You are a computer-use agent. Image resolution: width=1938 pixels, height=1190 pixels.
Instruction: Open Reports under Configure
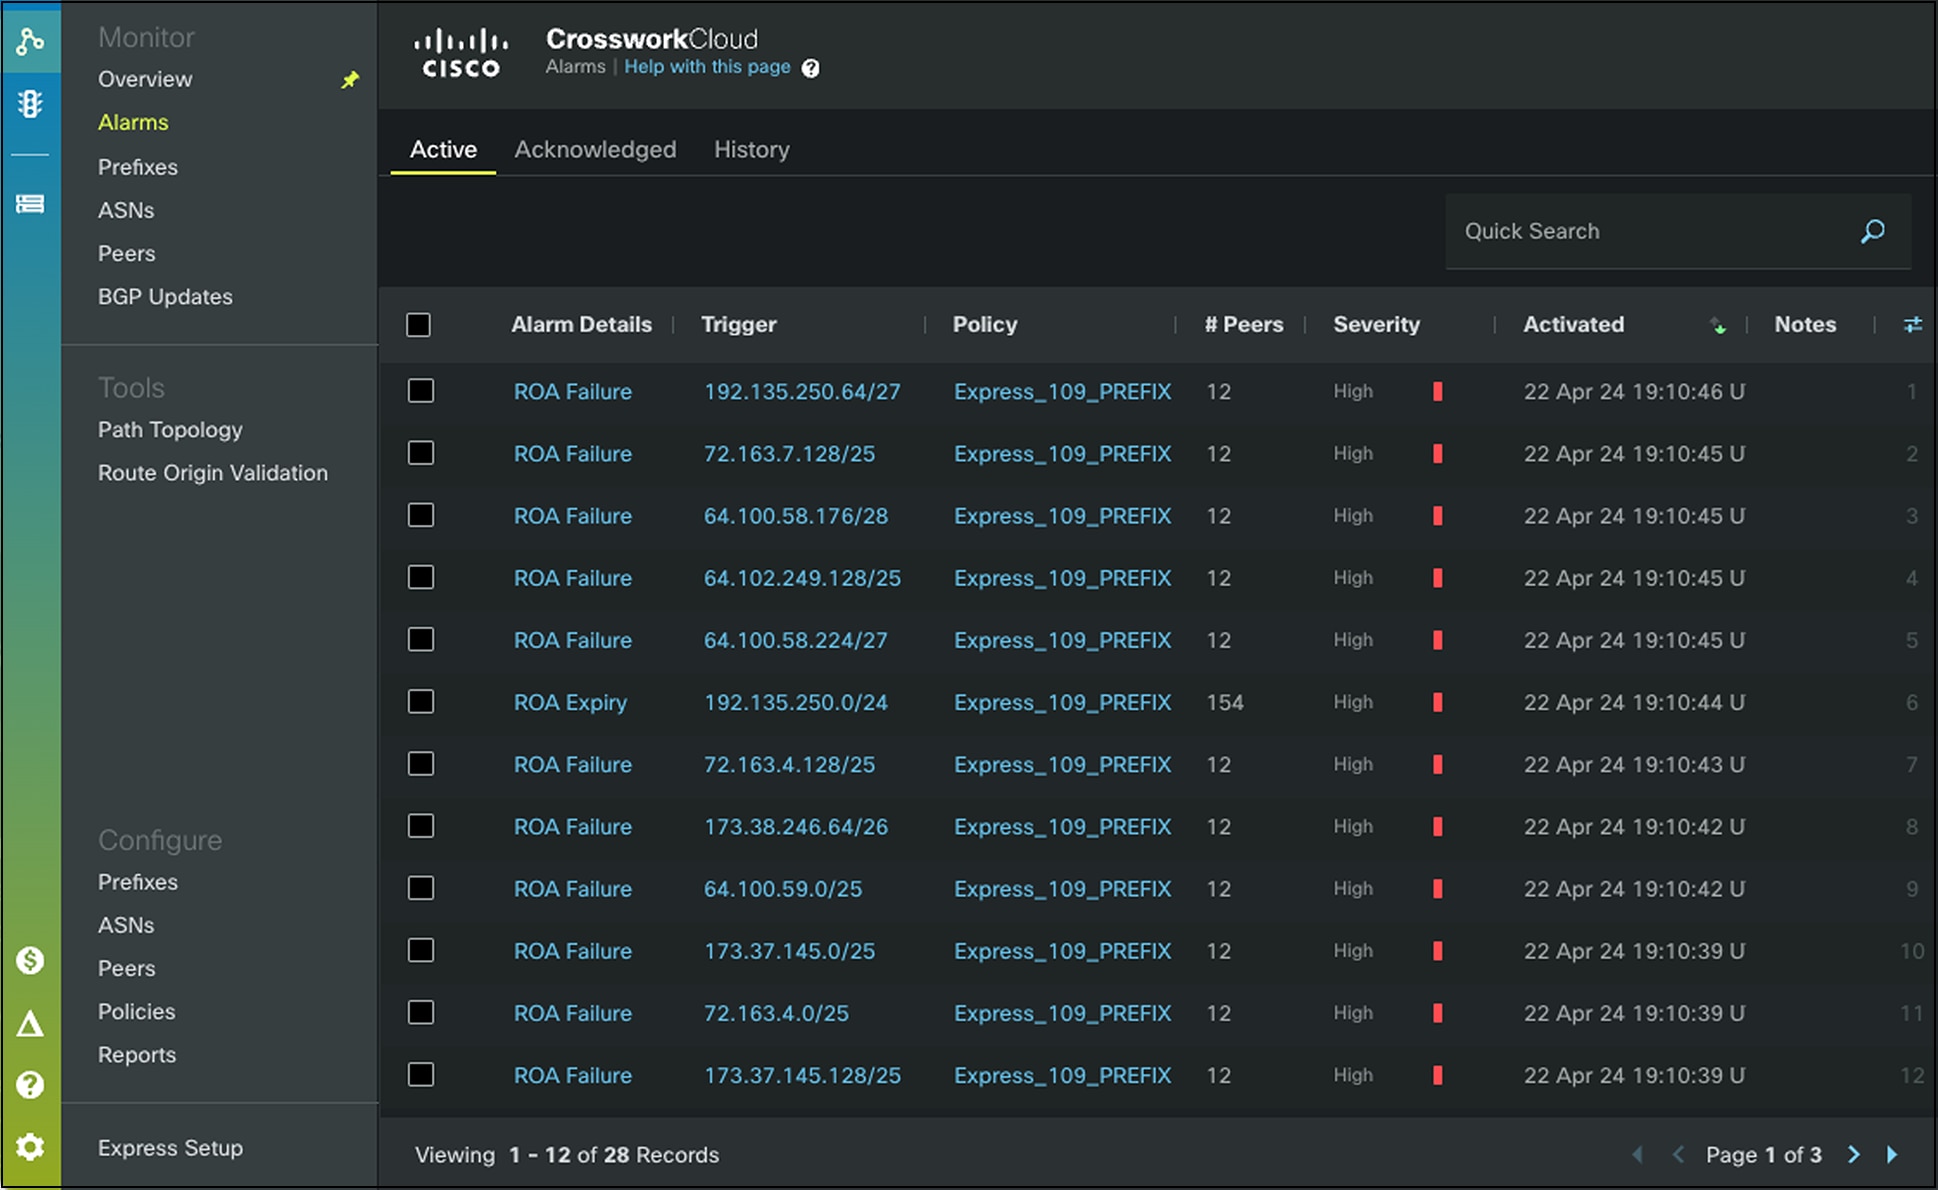[136, 1055]
